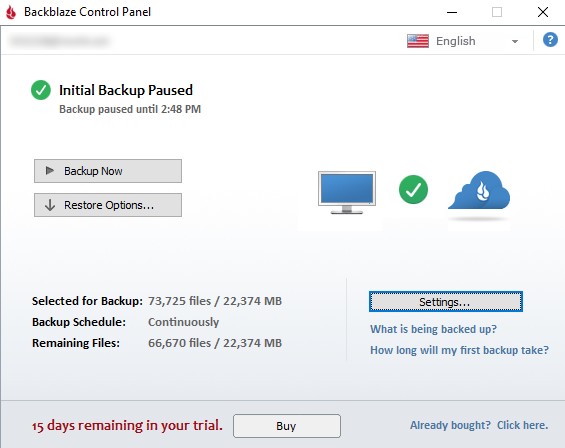Image resolution: width=565 pixels, height=448 pixels.
Task: Click '73,725 files / 22,374 MB' value
Action: (215, 301)
